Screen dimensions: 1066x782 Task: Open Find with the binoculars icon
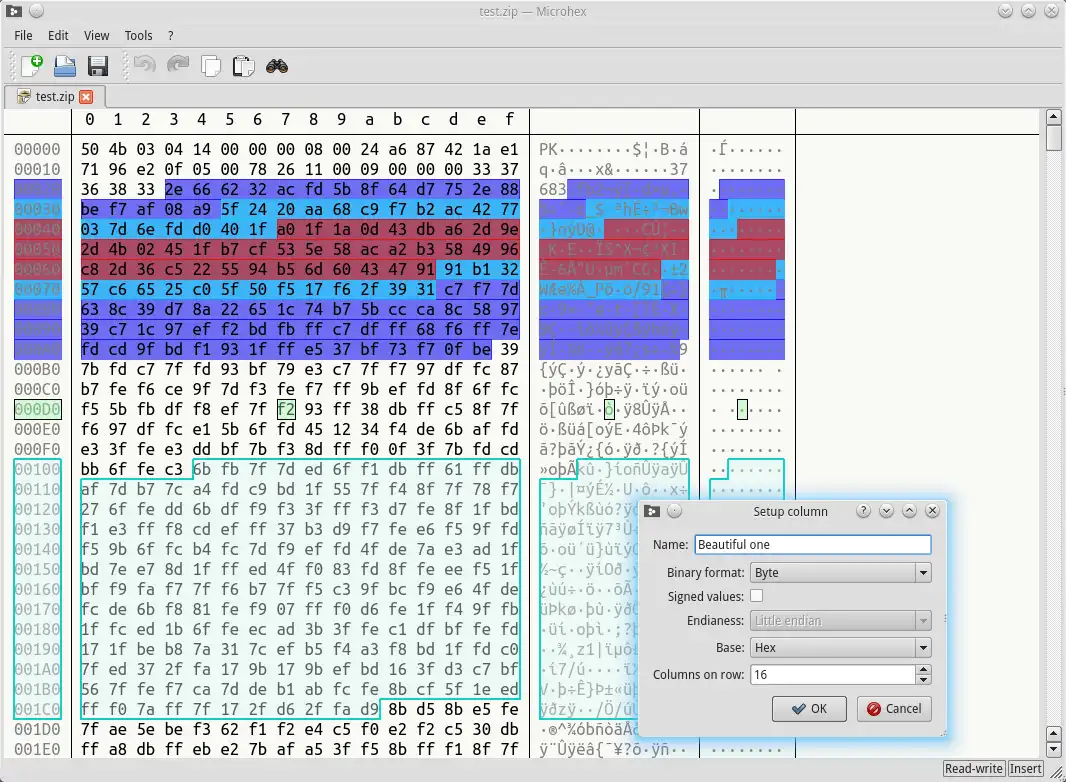pyautogui.click(x=277, y=66)
